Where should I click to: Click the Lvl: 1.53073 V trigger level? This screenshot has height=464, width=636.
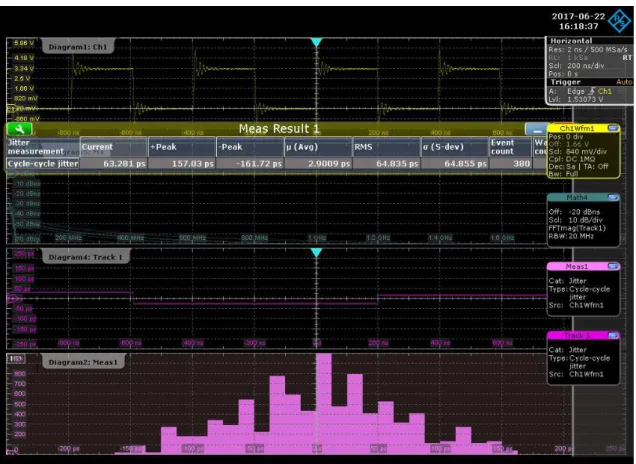pos(576,99)
